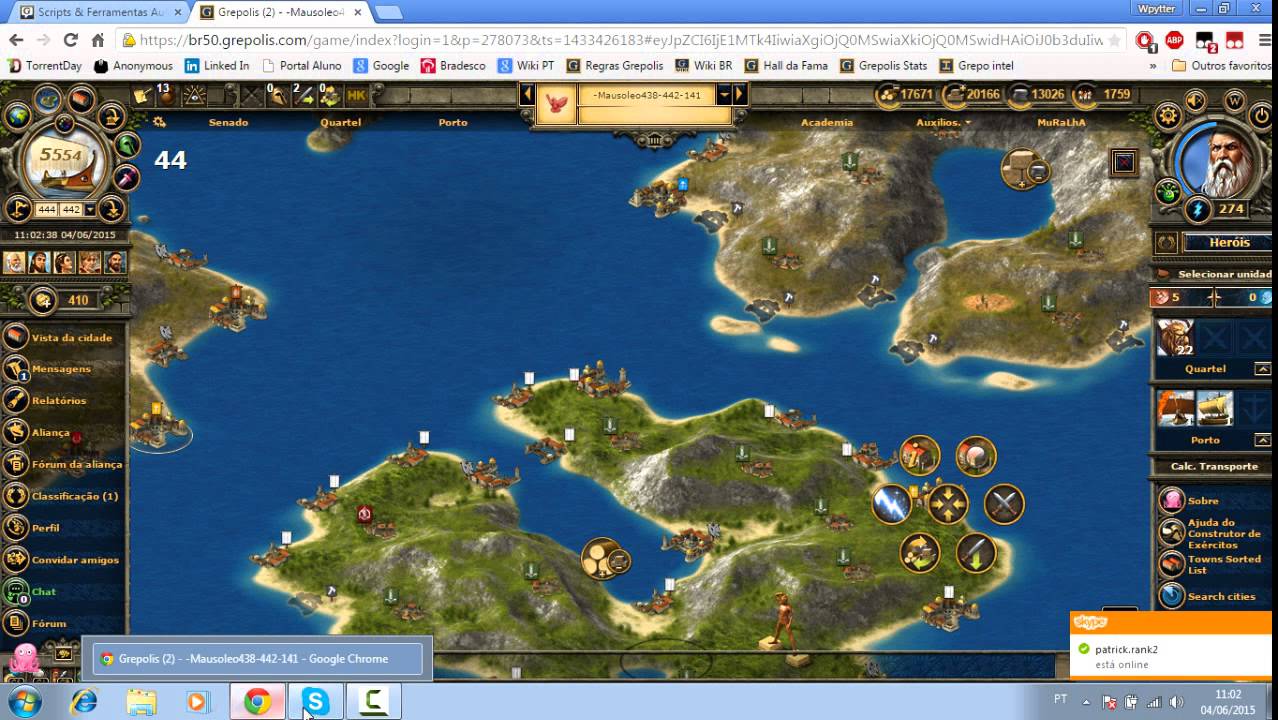Viewport: 1278px width, 720px height.
Task: Collapse the Quartel units panel
Action: [1263, 369]
